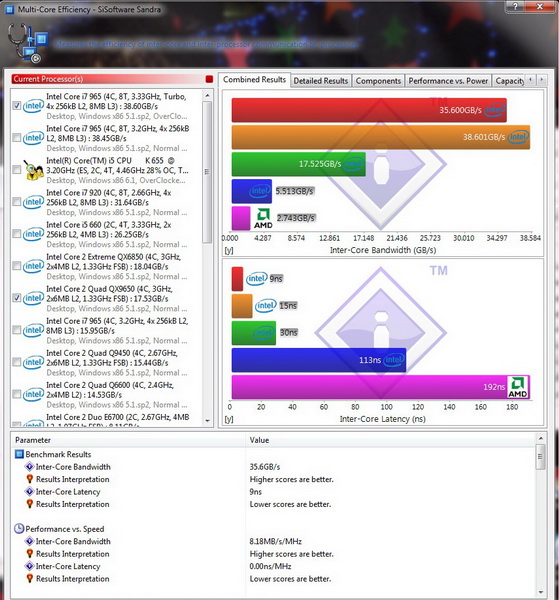Click results table scroll up arrow
559x600 pixels.
coord(540,439)
